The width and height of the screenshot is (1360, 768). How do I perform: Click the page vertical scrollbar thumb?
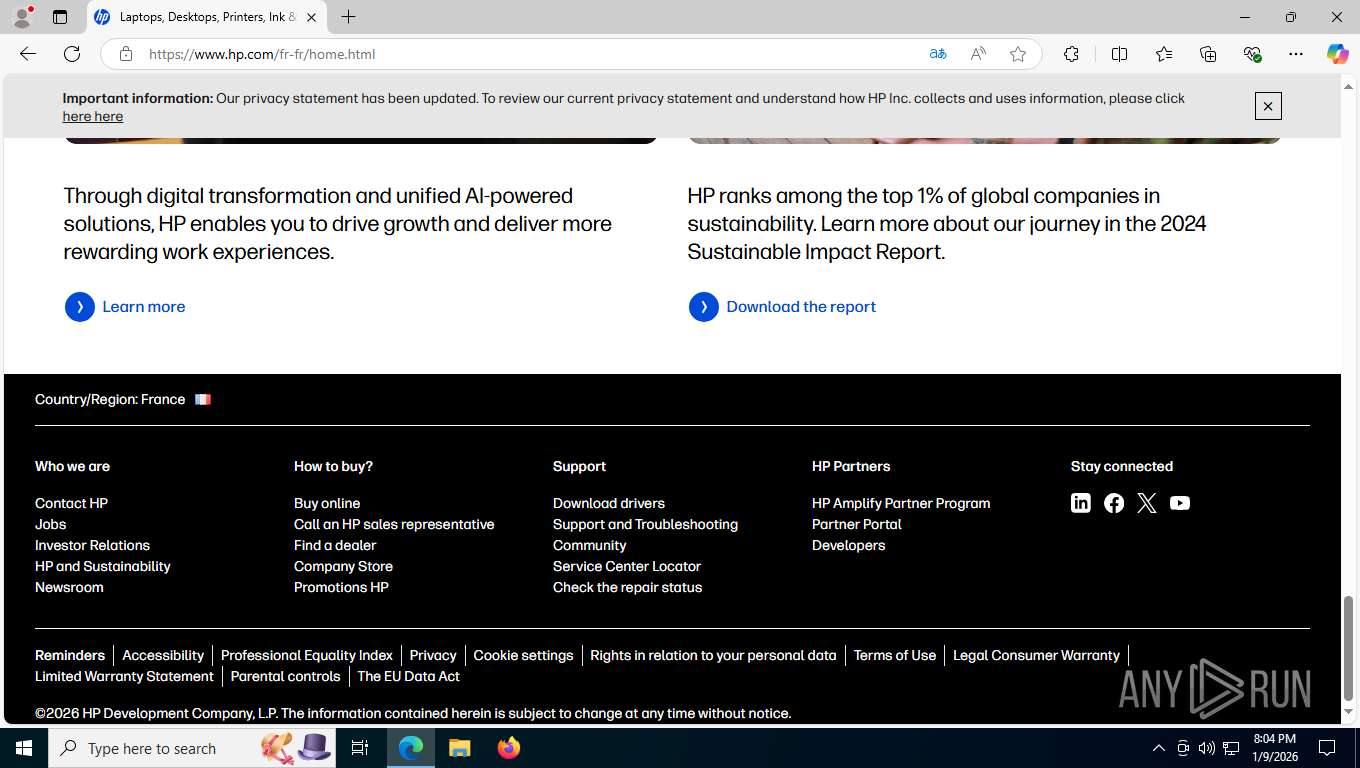1349,648
